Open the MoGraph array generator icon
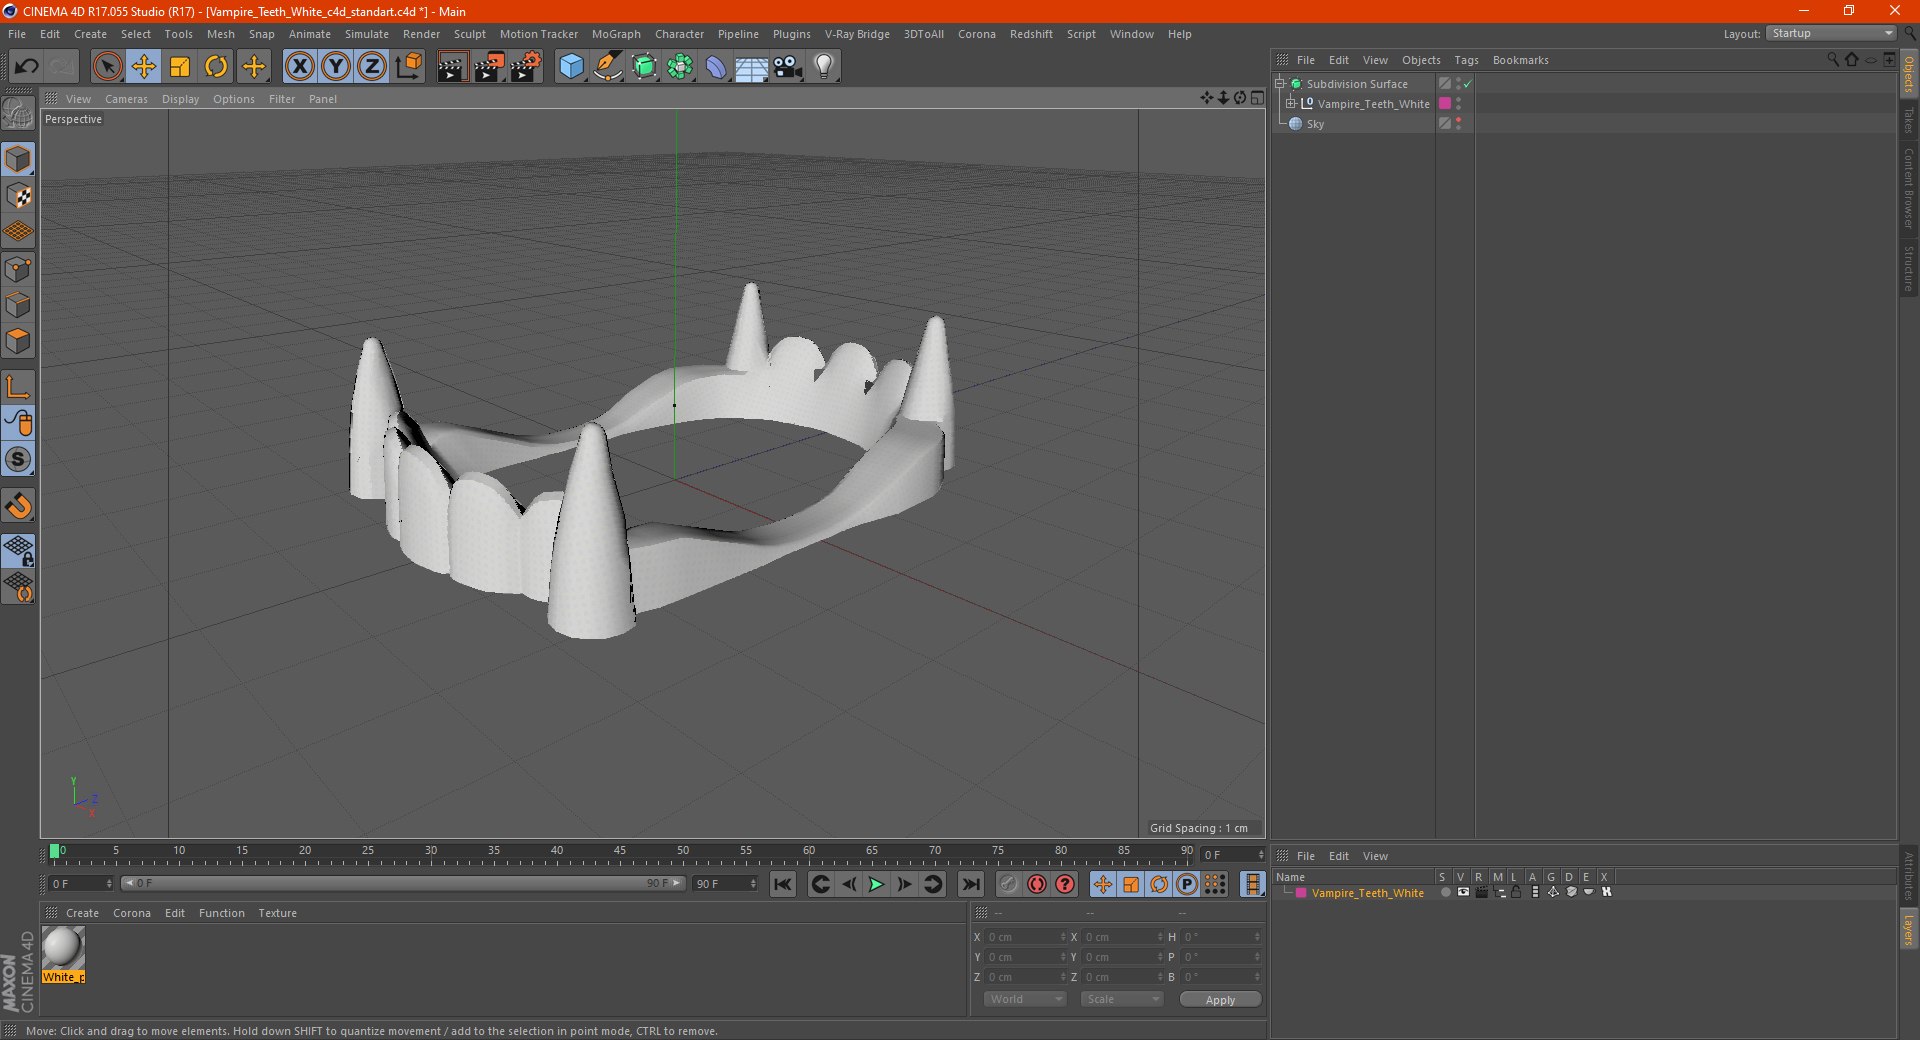Image resolution: width=1920 pixels, height=1040 pixels. pyautogui.click(x=680, y=67)
